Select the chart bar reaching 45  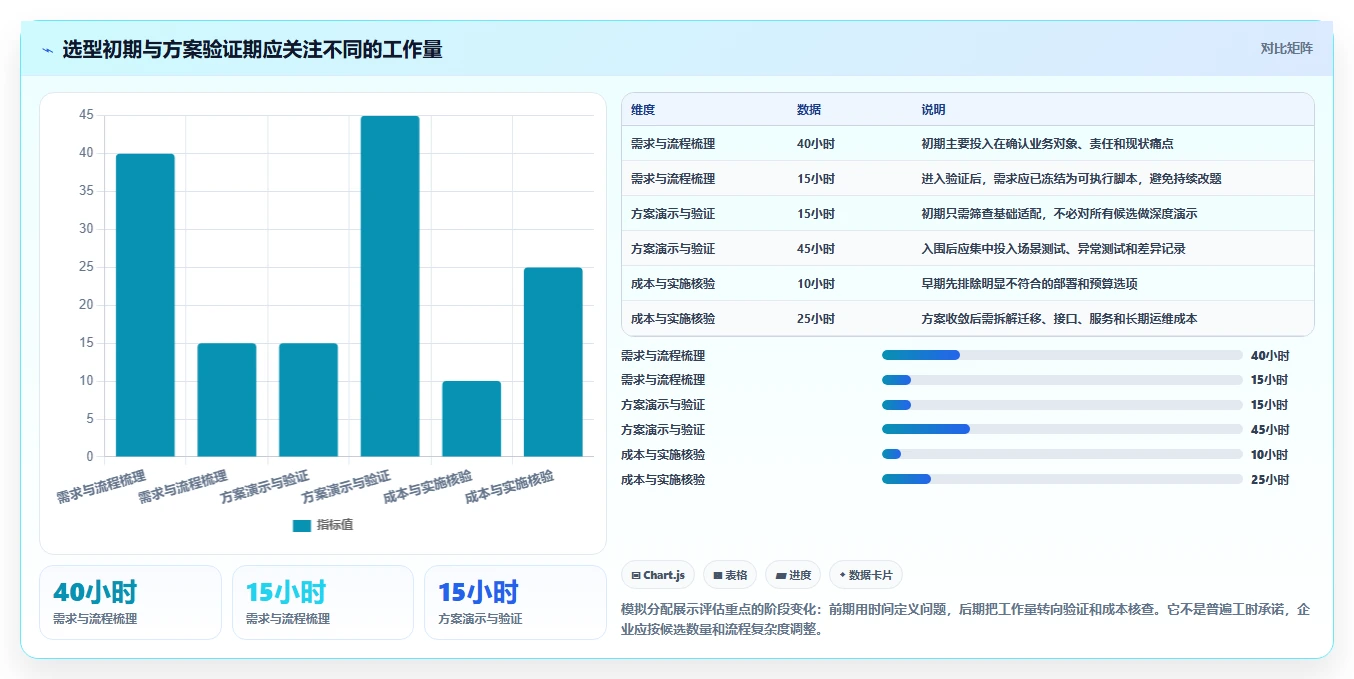(390, 286)
